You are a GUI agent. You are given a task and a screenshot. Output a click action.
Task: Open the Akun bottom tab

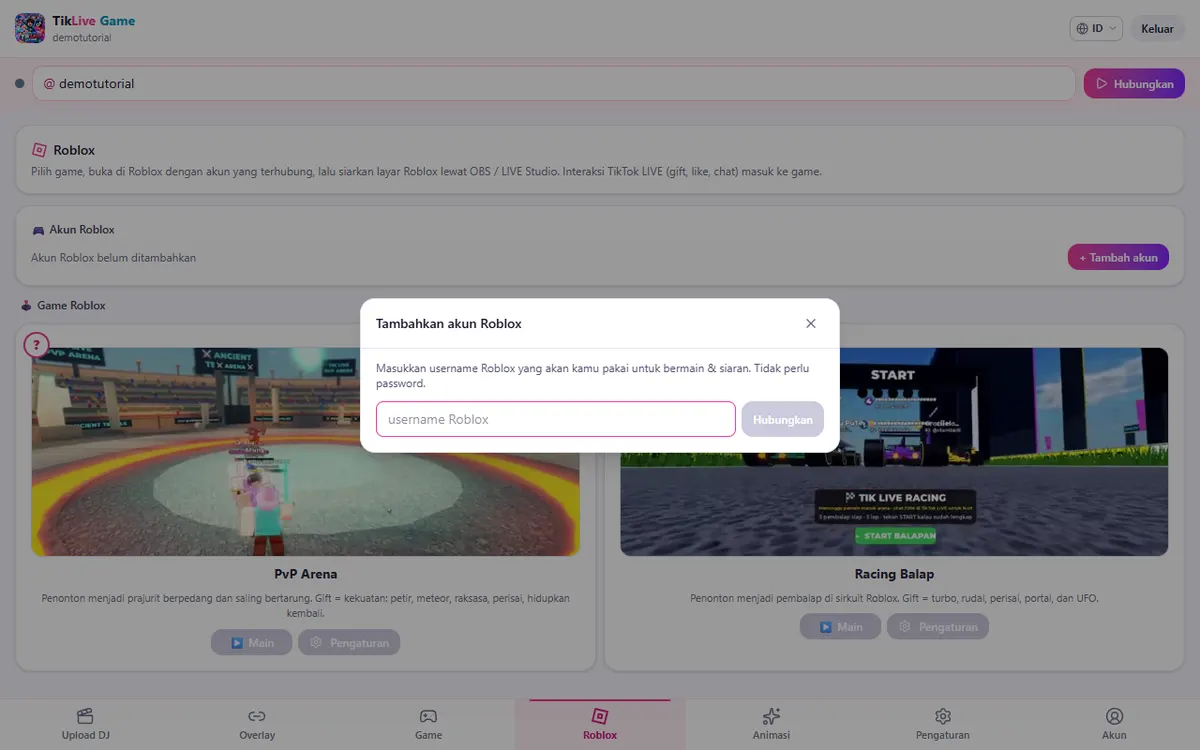tap(1114, 725)
